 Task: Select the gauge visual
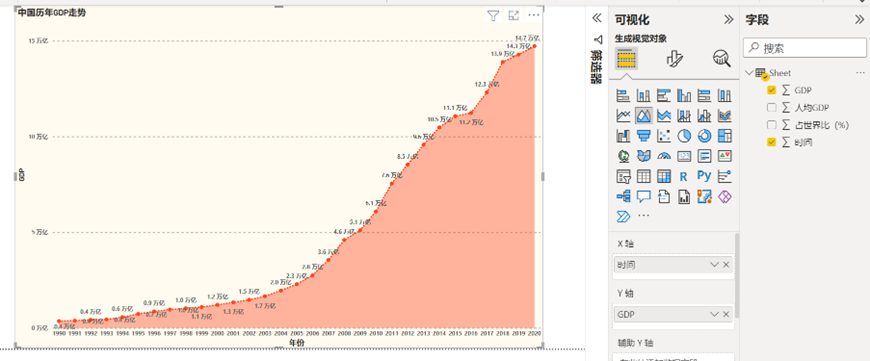pos(664,156)
